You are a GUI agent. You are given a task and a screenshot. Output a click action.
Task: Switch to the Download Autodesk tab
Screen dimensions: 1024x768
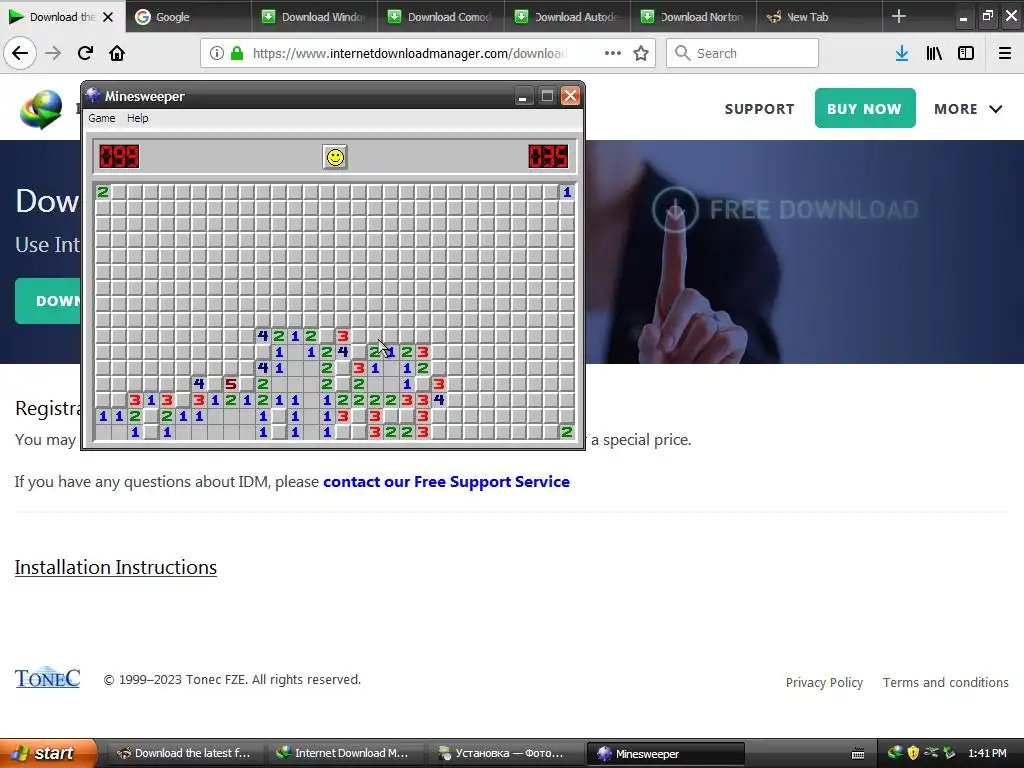(x=567, y=16)
